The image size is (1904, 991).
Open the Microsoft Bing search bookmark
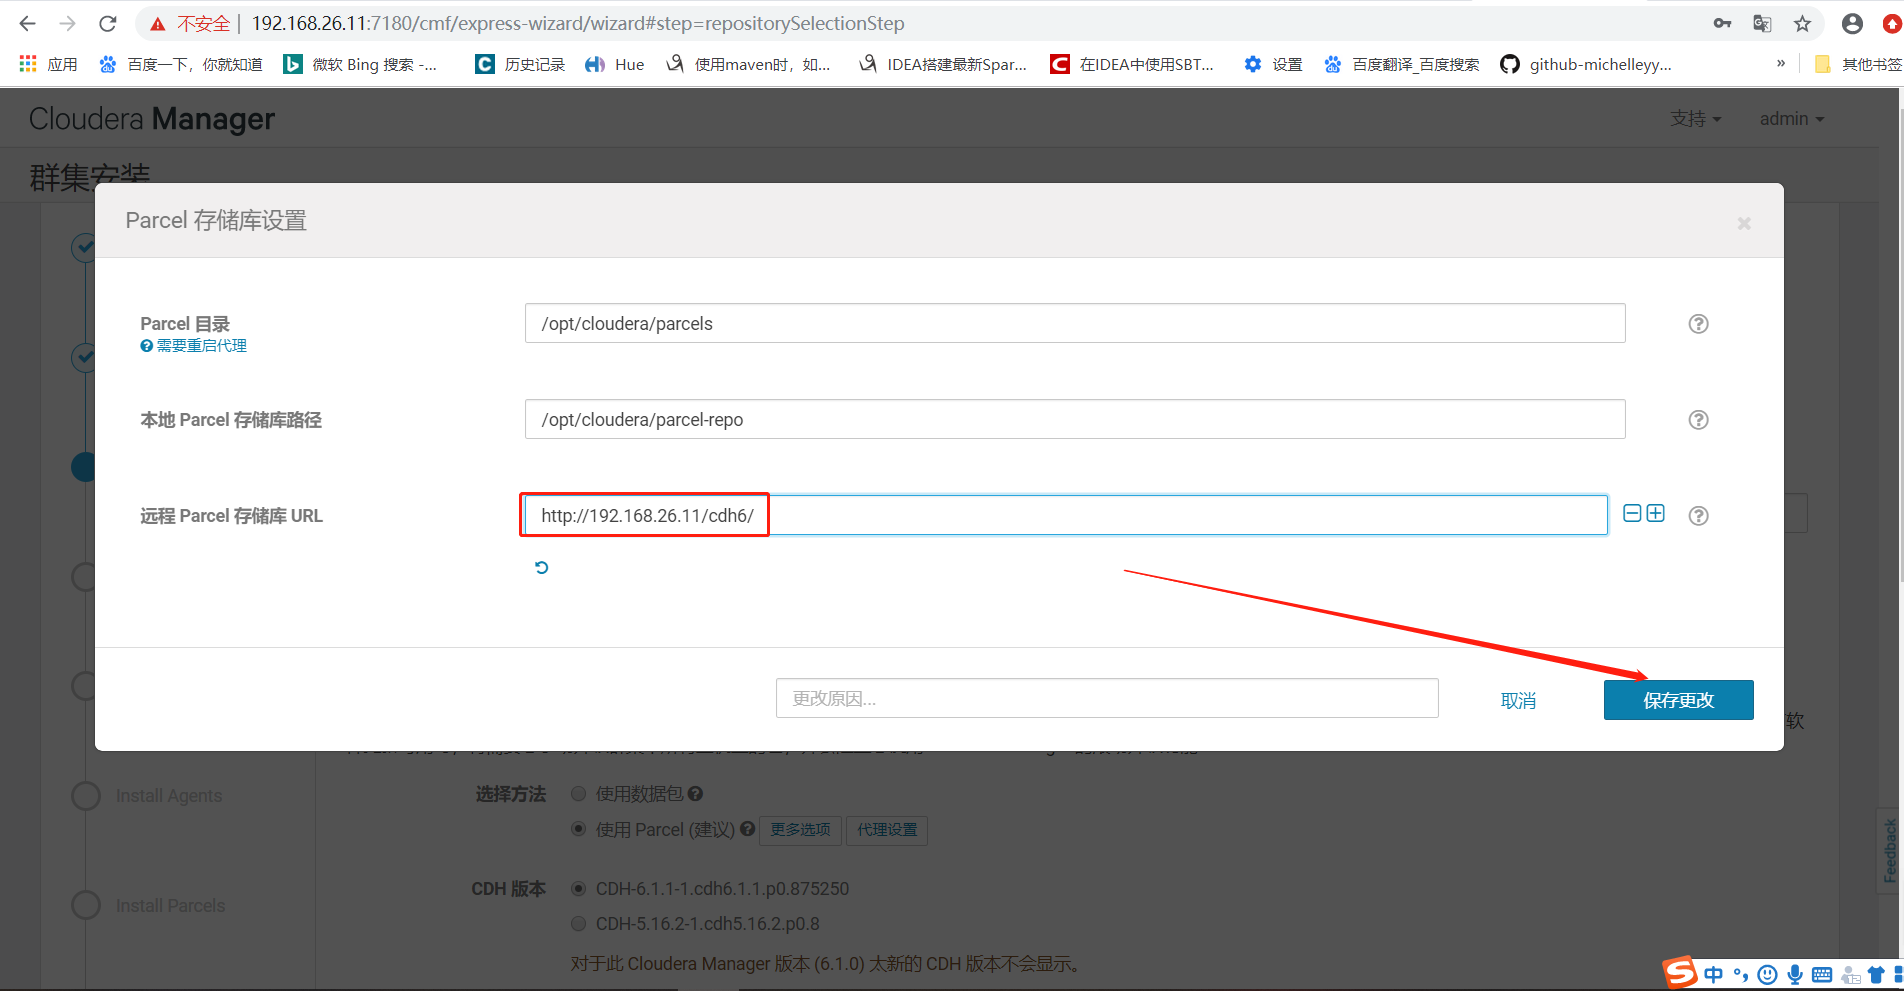(x=360, y=64)
